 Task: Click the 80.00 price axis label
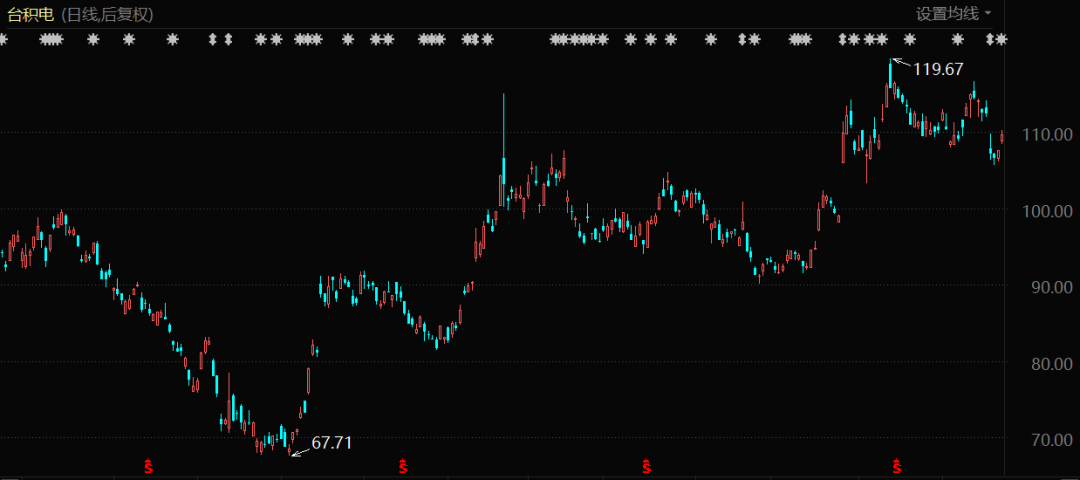[1049, 364]
